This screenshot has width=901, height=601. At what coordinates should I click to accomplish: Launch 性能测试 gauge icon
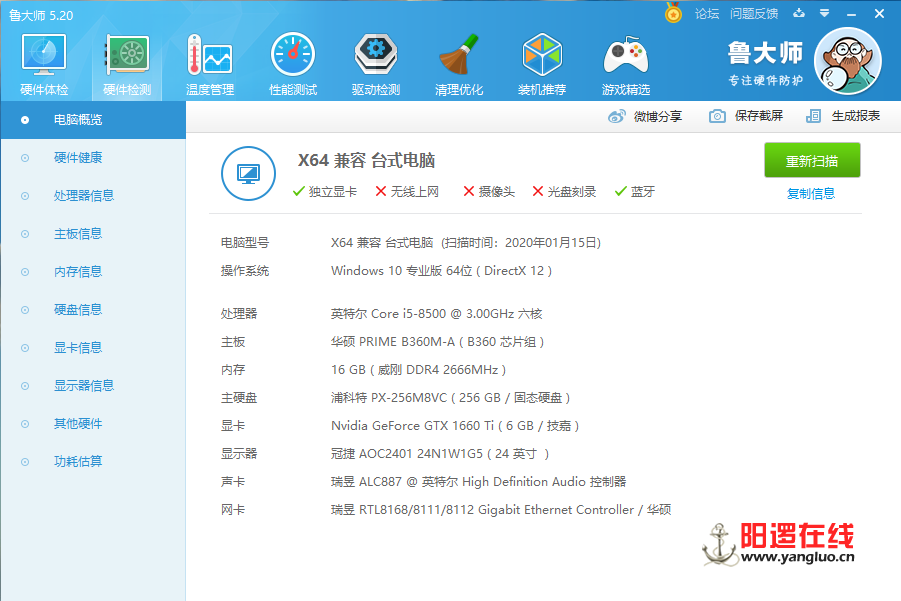pos(292,64)
